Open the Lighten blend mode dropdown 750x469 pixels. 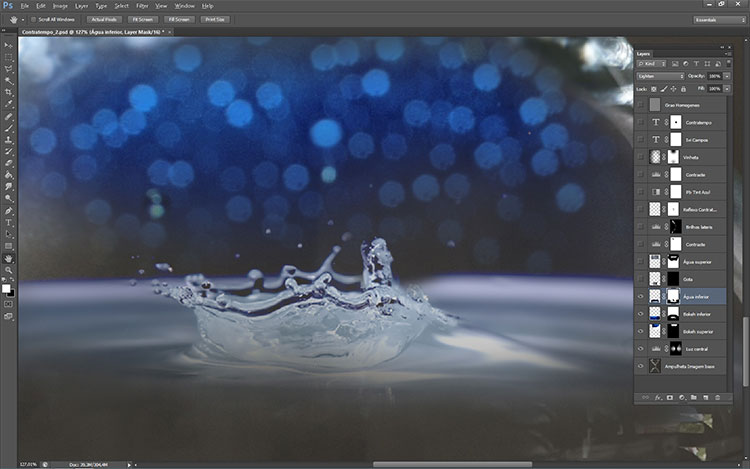click(x=660, y=76)
